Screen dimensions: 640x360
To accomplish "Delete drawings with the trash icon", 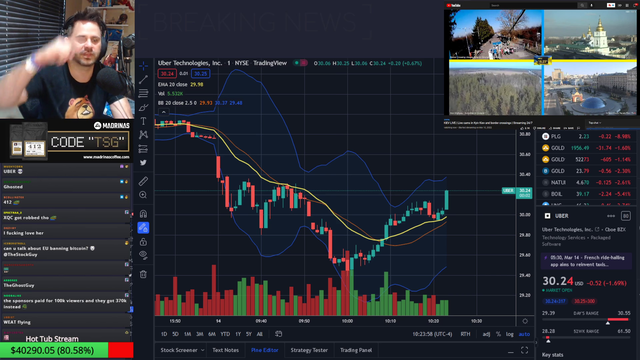I will (x=143, y=274).
